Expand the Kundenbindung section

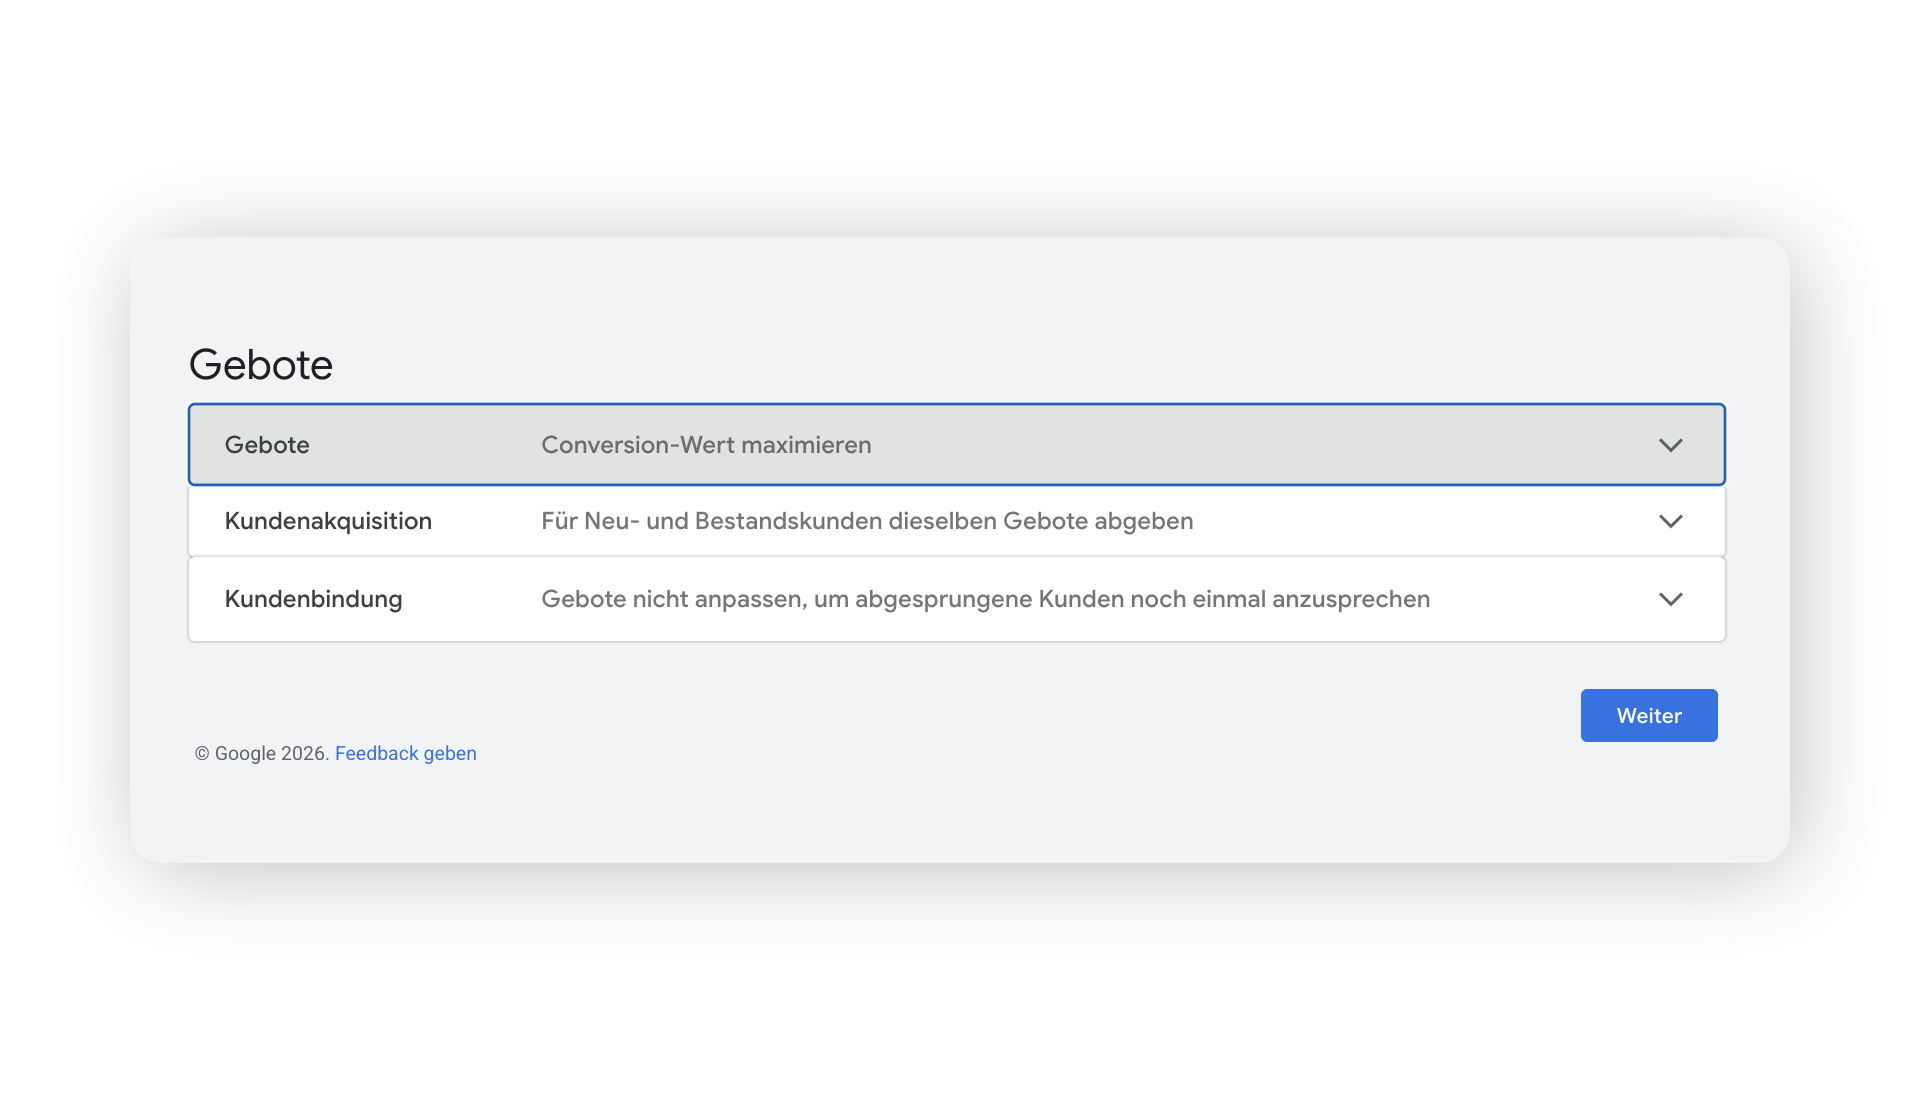coord(956,599)
